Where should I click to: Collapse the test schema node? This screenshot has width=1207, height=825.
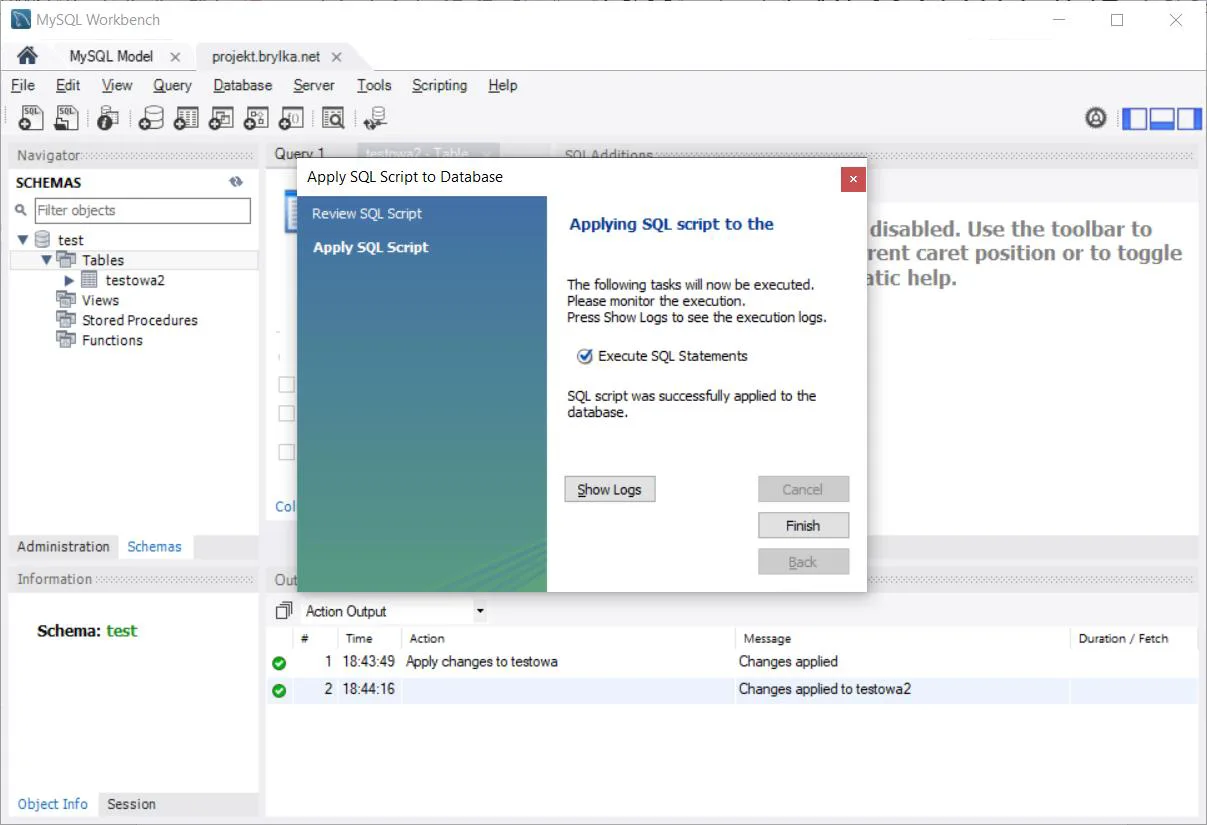23,240
